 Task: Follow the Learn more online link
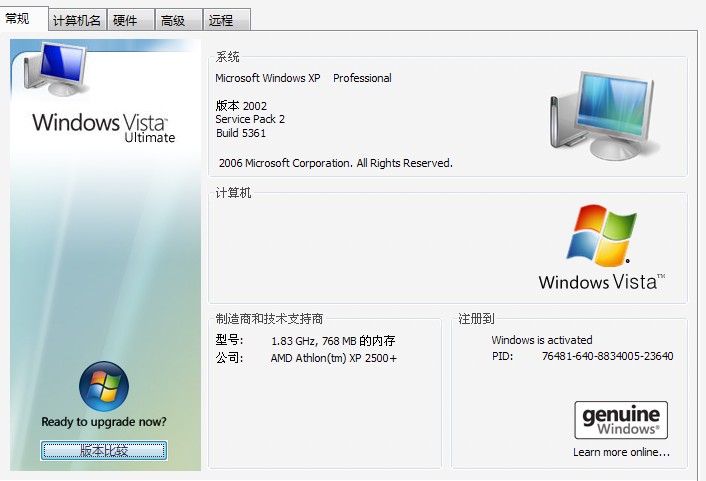(x=621, y=452)
